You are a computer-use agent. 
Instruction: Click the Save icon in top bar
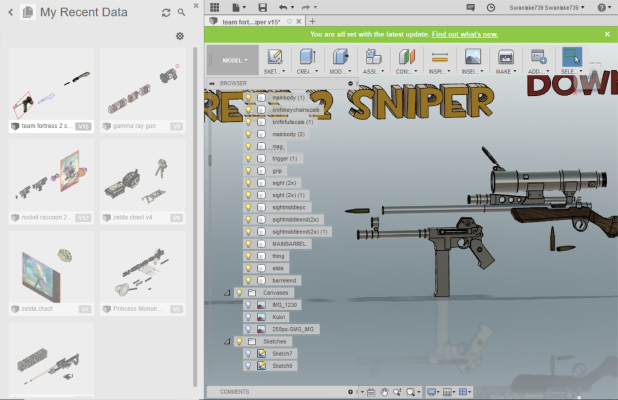(262, 7)
